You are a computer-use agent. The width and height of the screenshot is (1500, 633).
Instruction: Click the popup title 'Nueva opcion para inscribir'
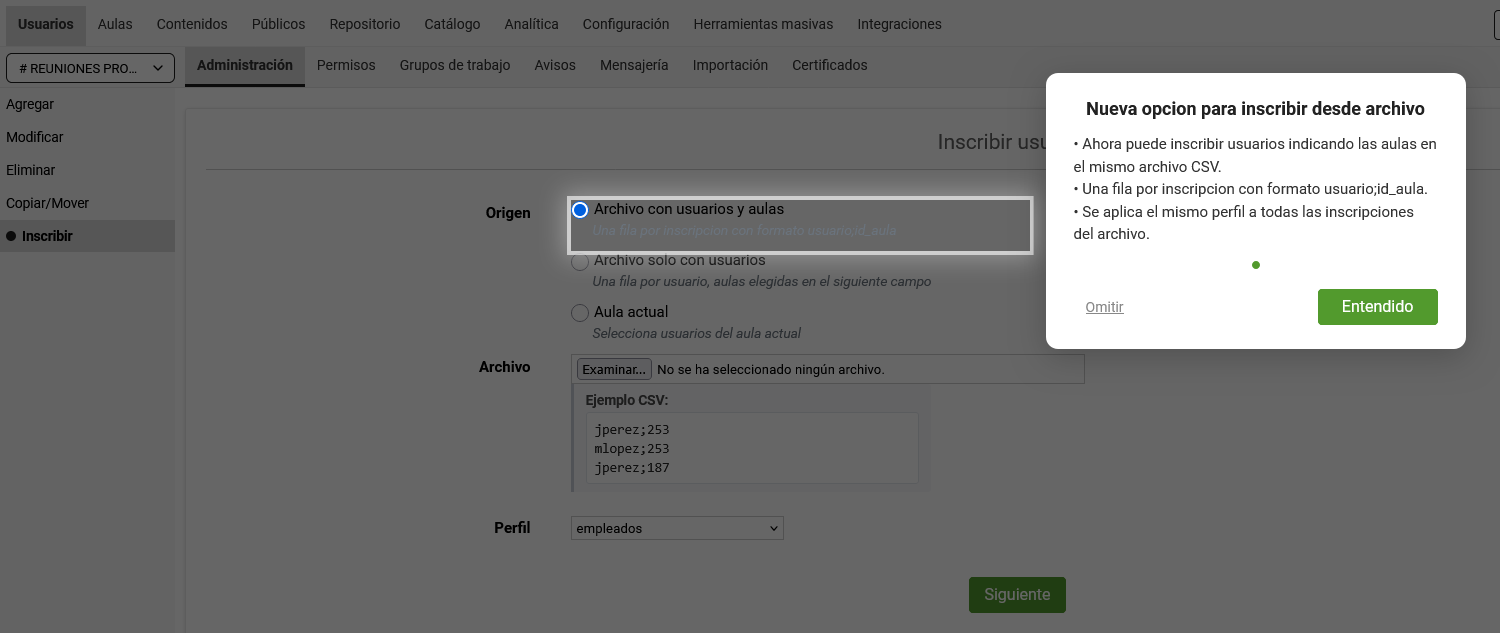(1256, 108)
